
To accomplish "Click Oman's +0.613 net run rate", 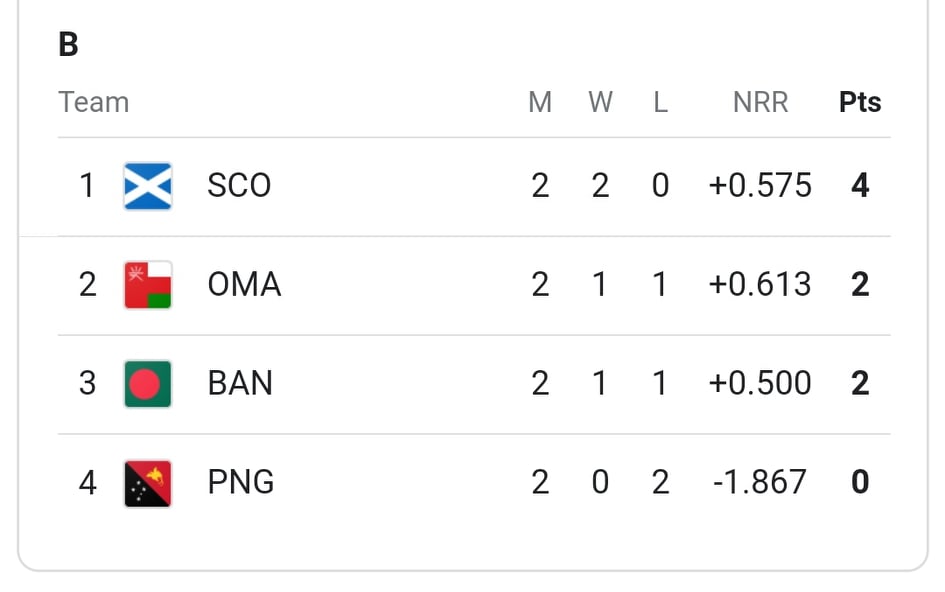I will point(760,284).
